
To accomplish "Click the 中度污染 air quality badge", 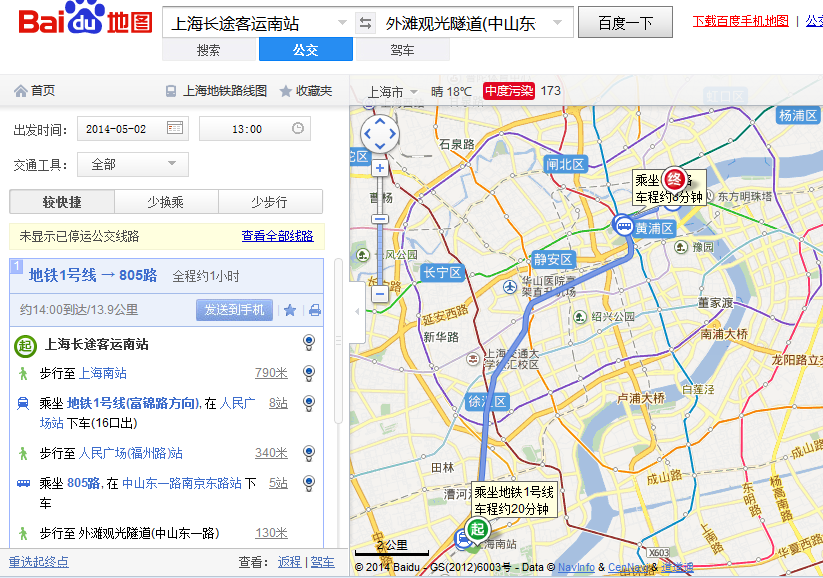I will coord(509,91).
